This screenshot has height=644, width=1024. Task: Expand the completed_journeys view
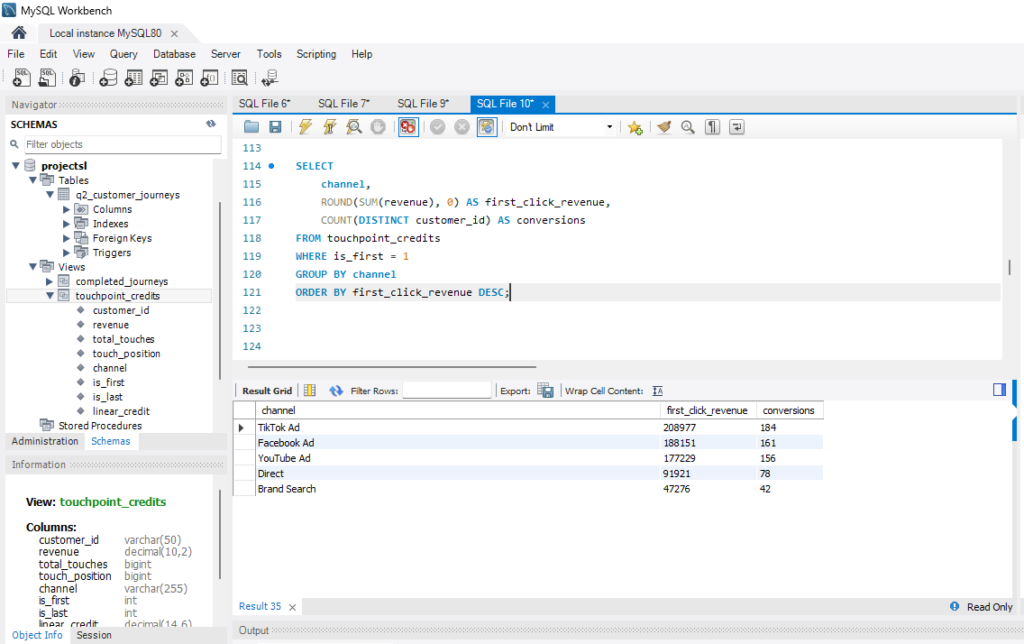tap(49, 282)
